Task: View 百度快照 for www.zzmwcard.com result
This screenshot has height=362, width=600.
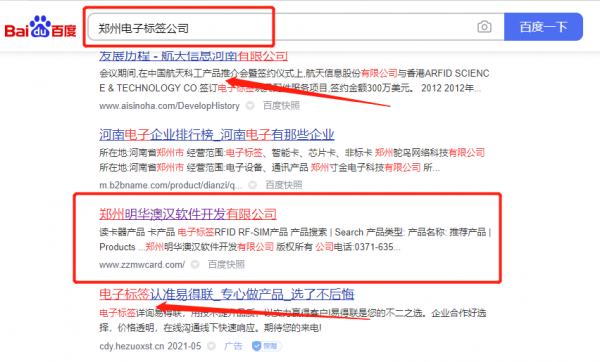Action: (x=226, y=264)
